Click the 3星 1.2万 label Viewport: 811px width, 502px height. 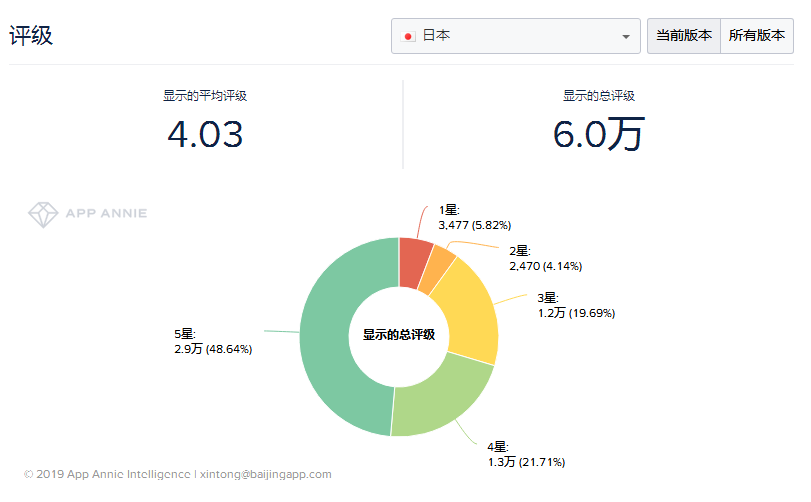(x=575, y=305)
